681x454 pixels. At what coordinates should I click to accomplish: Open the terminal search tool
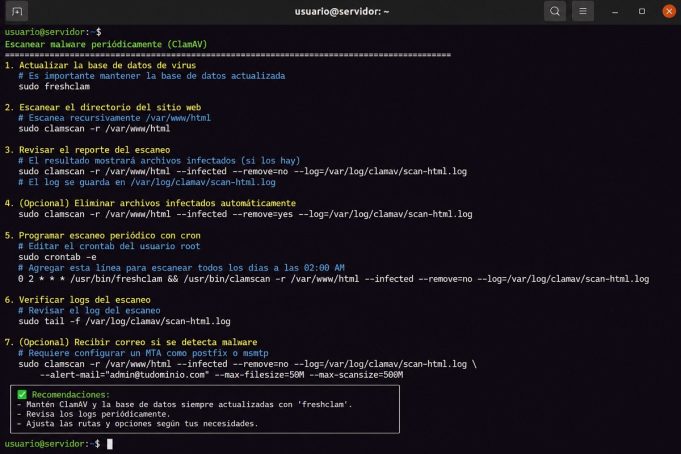555,11
